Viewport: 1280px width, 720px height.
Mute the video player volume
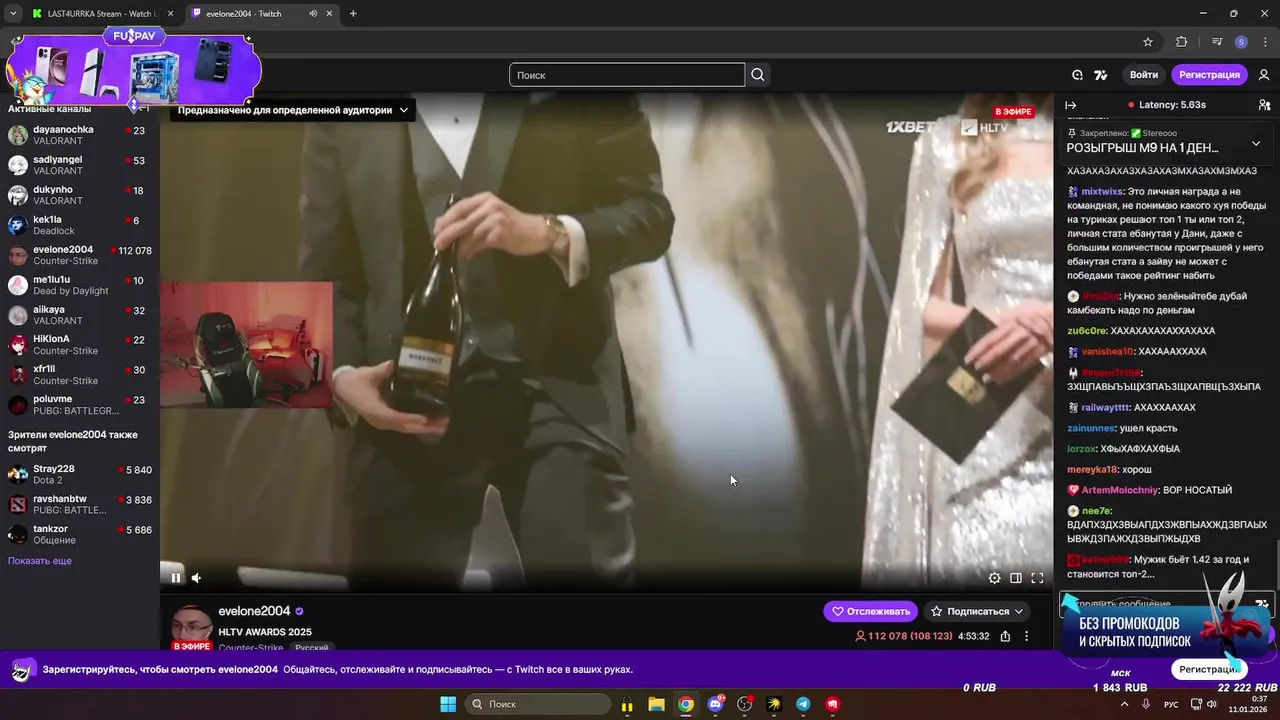tap(196, 577)
